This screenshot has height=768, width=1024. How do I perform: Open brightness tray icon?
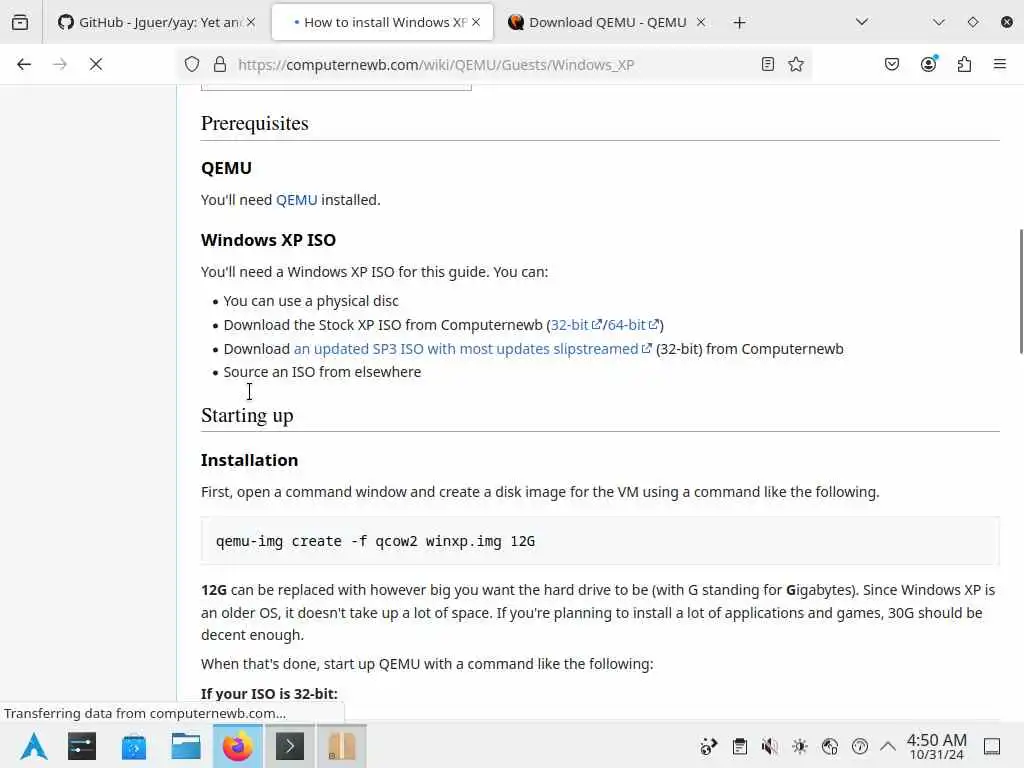pyautogui.click(x=799, y=746)
